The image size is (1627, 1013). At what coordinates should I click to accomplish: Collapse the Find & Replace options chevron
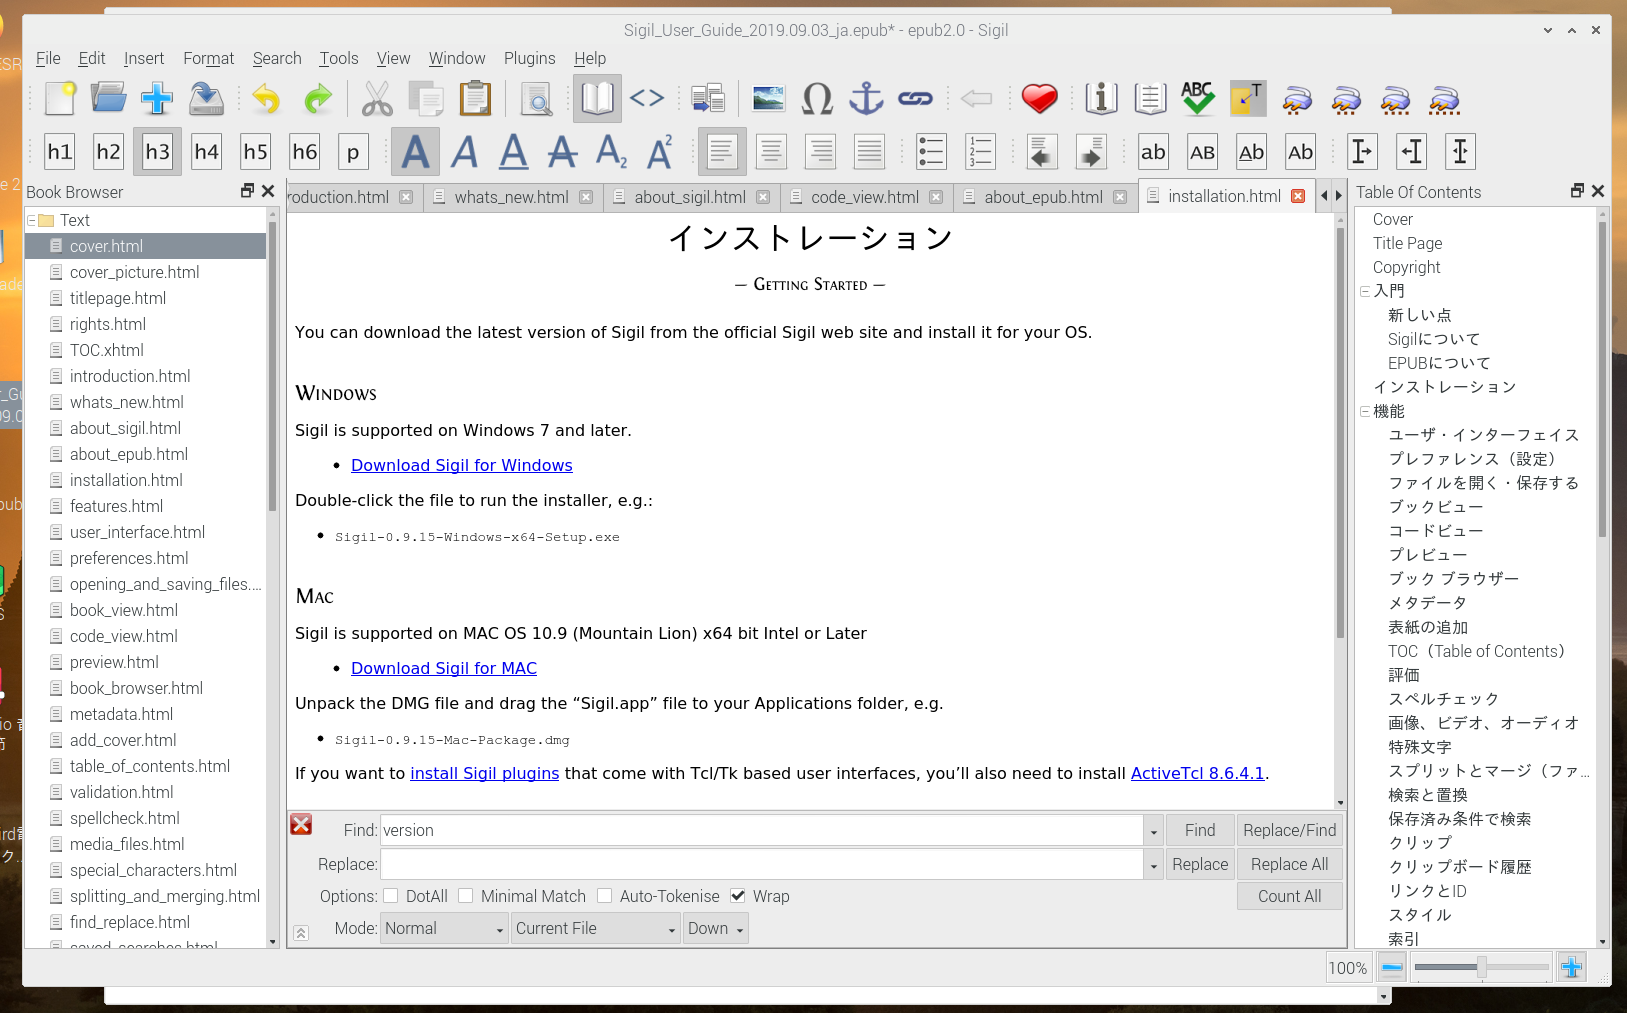(x=301, y=932)
